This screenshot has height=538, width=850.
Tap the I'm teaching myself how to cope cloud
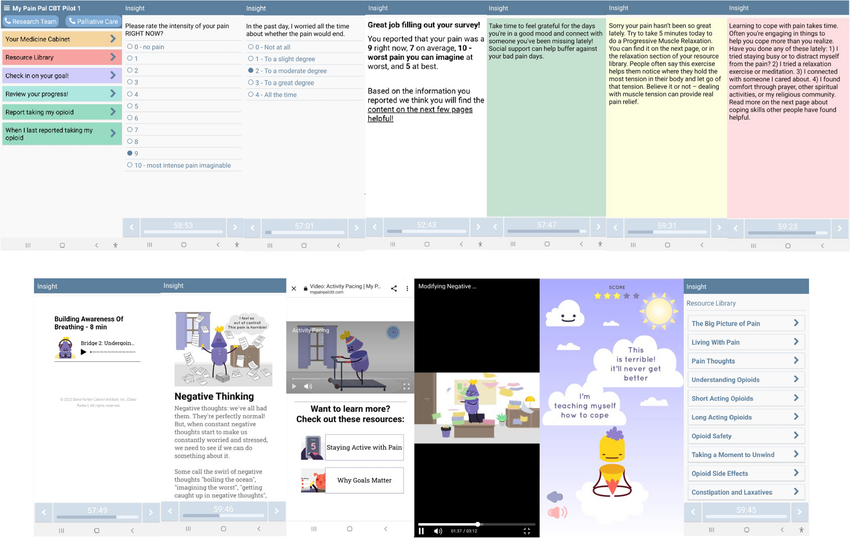tap(585, 406)
